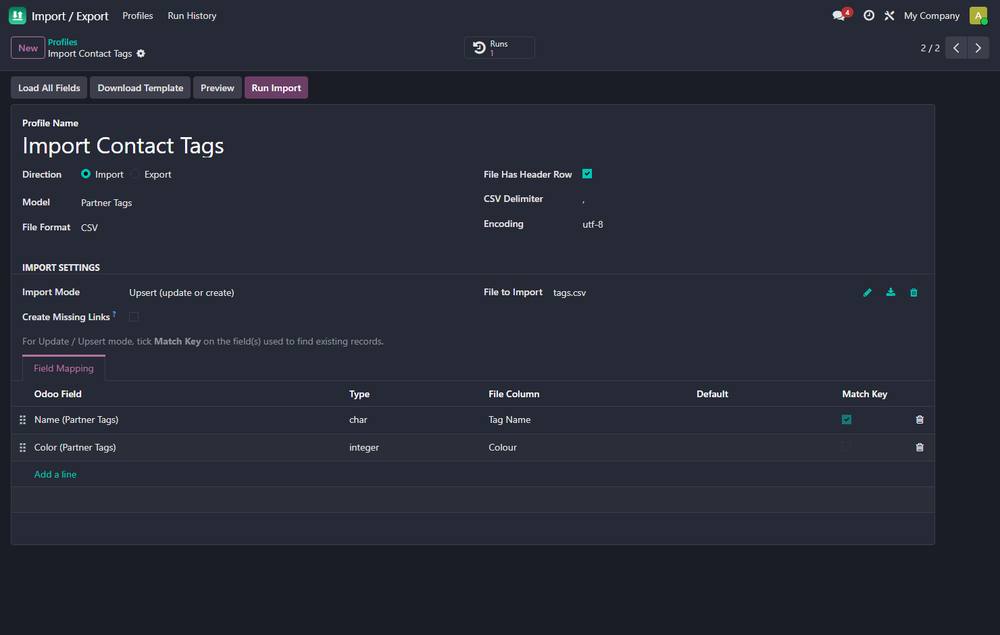The width and height of the screenshot is (1000, 635).
Task: Open the Profiles menu
Action: pos(138,15)
